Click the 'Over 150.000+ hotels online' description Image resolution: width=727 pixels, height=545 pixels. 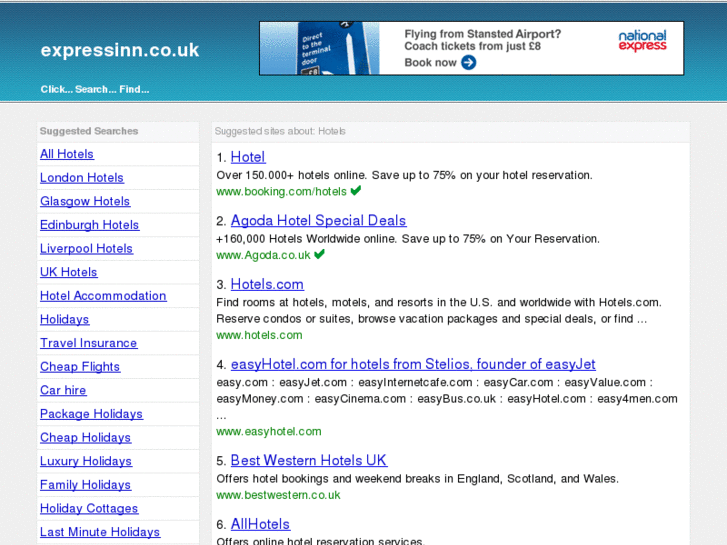pos(404,175)
